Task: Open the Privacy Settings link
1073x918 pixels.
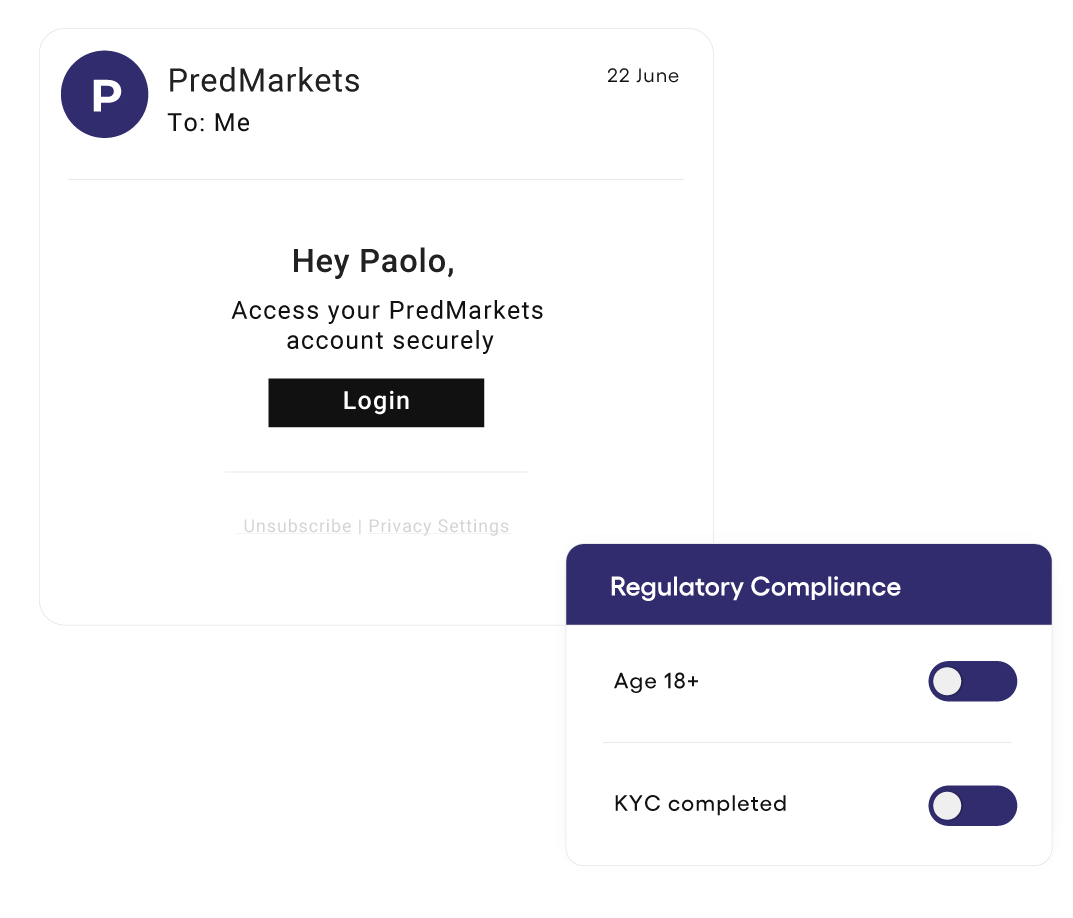Action: [x=438, y=526]
